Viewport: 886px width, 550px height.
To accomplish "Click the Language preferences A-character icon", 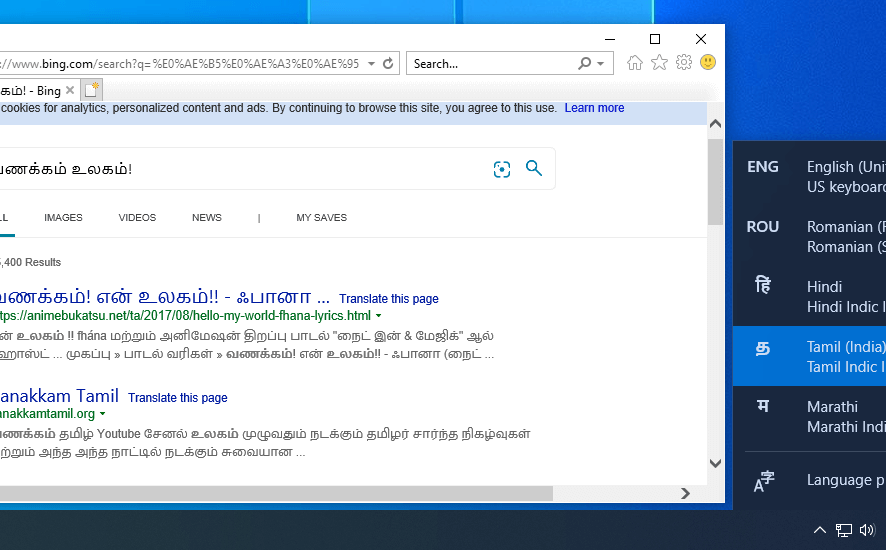I will click(x=764, y=482).
